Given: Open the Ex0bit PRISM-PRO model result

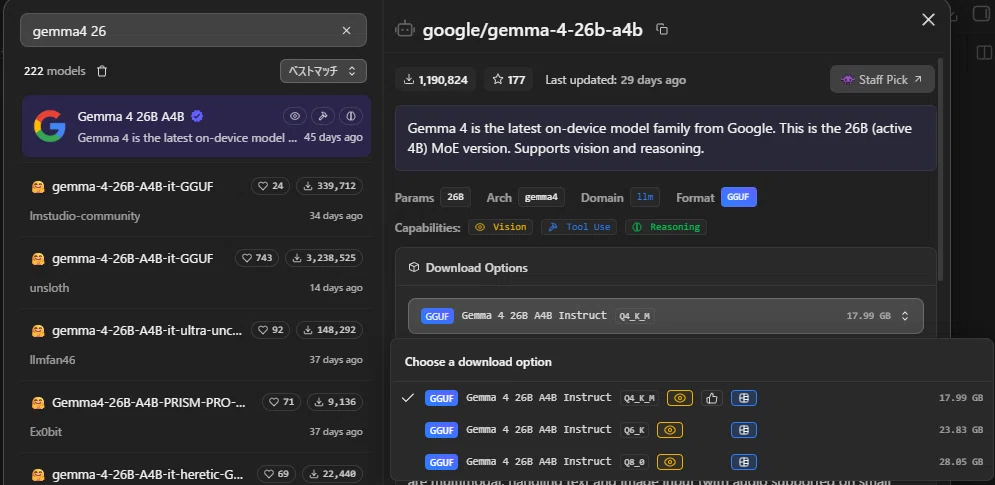Looking at the screenshot, I should click(x=196, y=416).
